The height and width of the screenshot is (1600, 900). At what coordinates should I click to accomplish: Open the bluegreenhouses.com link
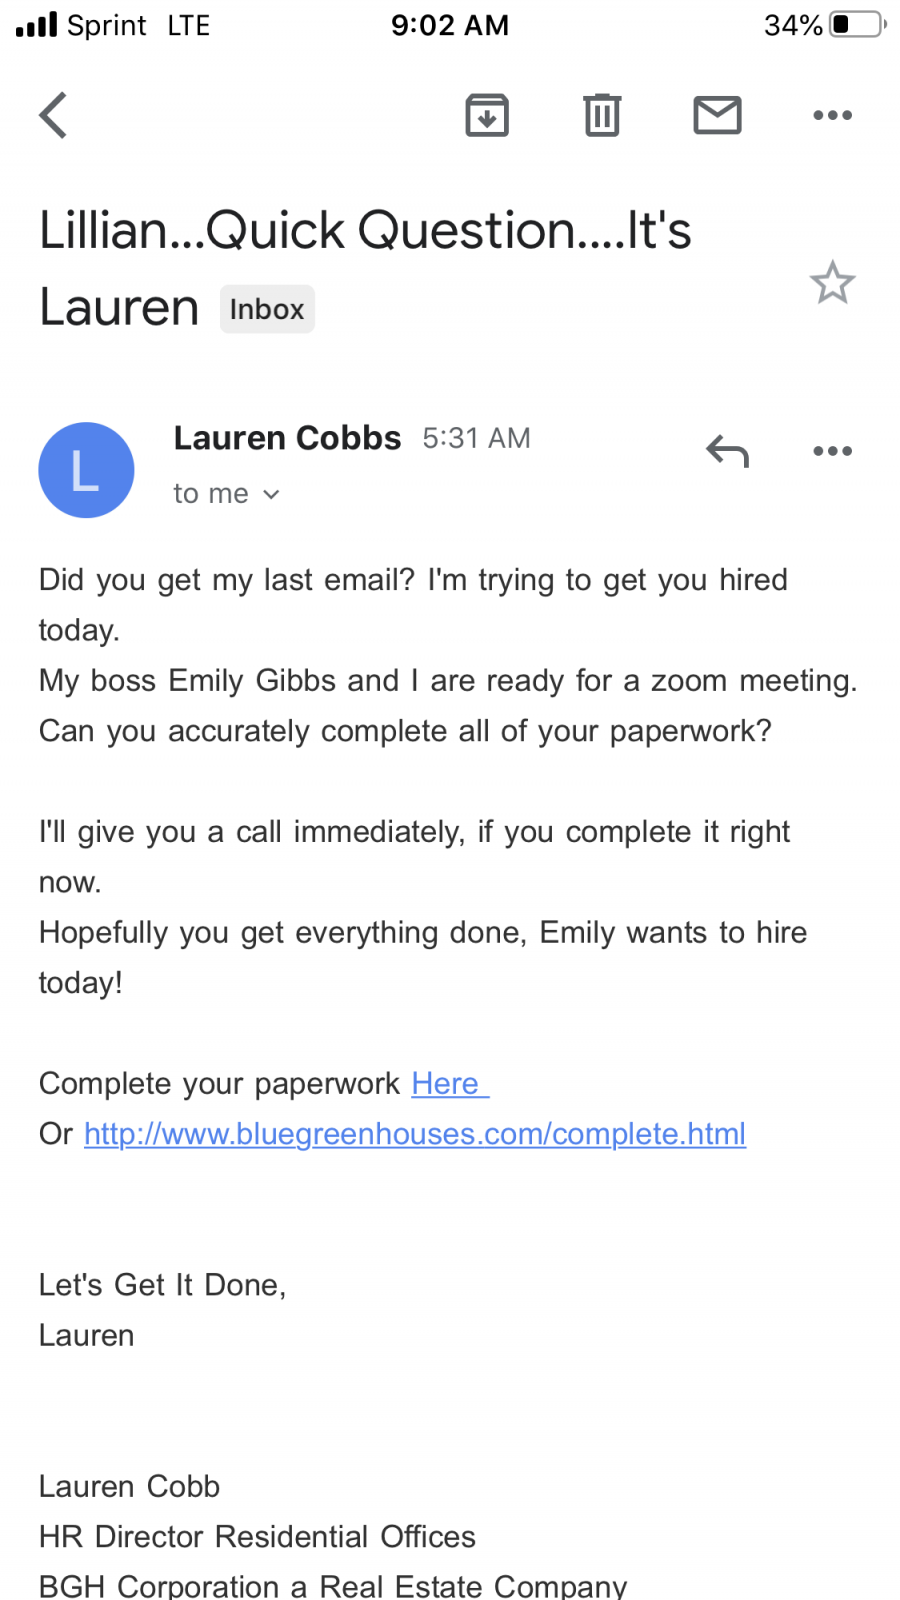pos(415,1134)
